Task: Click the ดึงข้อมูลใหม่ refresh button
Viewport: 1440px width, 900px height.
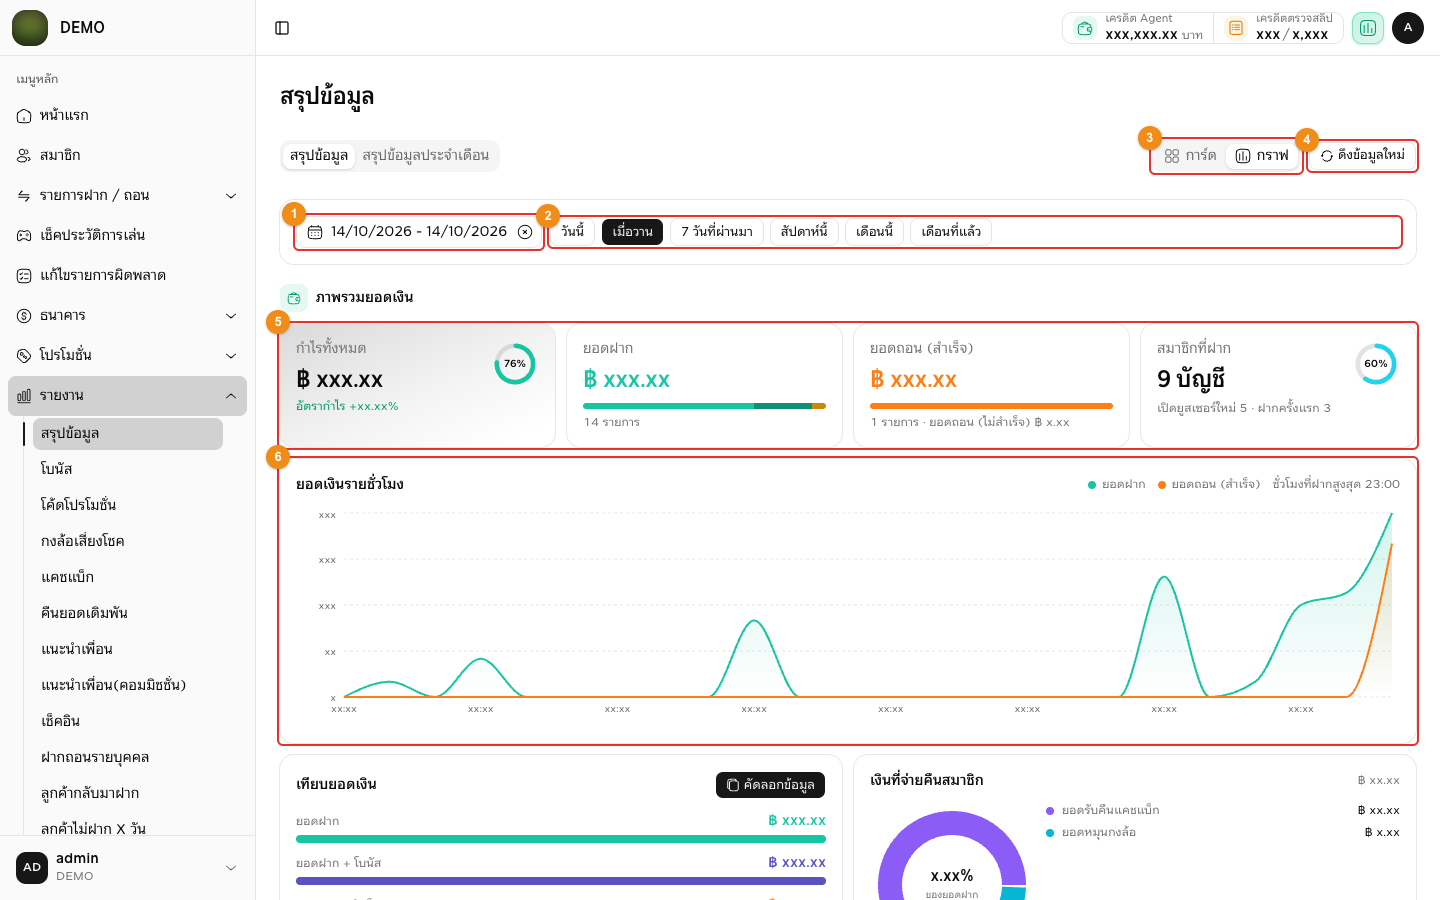Action: 1363,156
